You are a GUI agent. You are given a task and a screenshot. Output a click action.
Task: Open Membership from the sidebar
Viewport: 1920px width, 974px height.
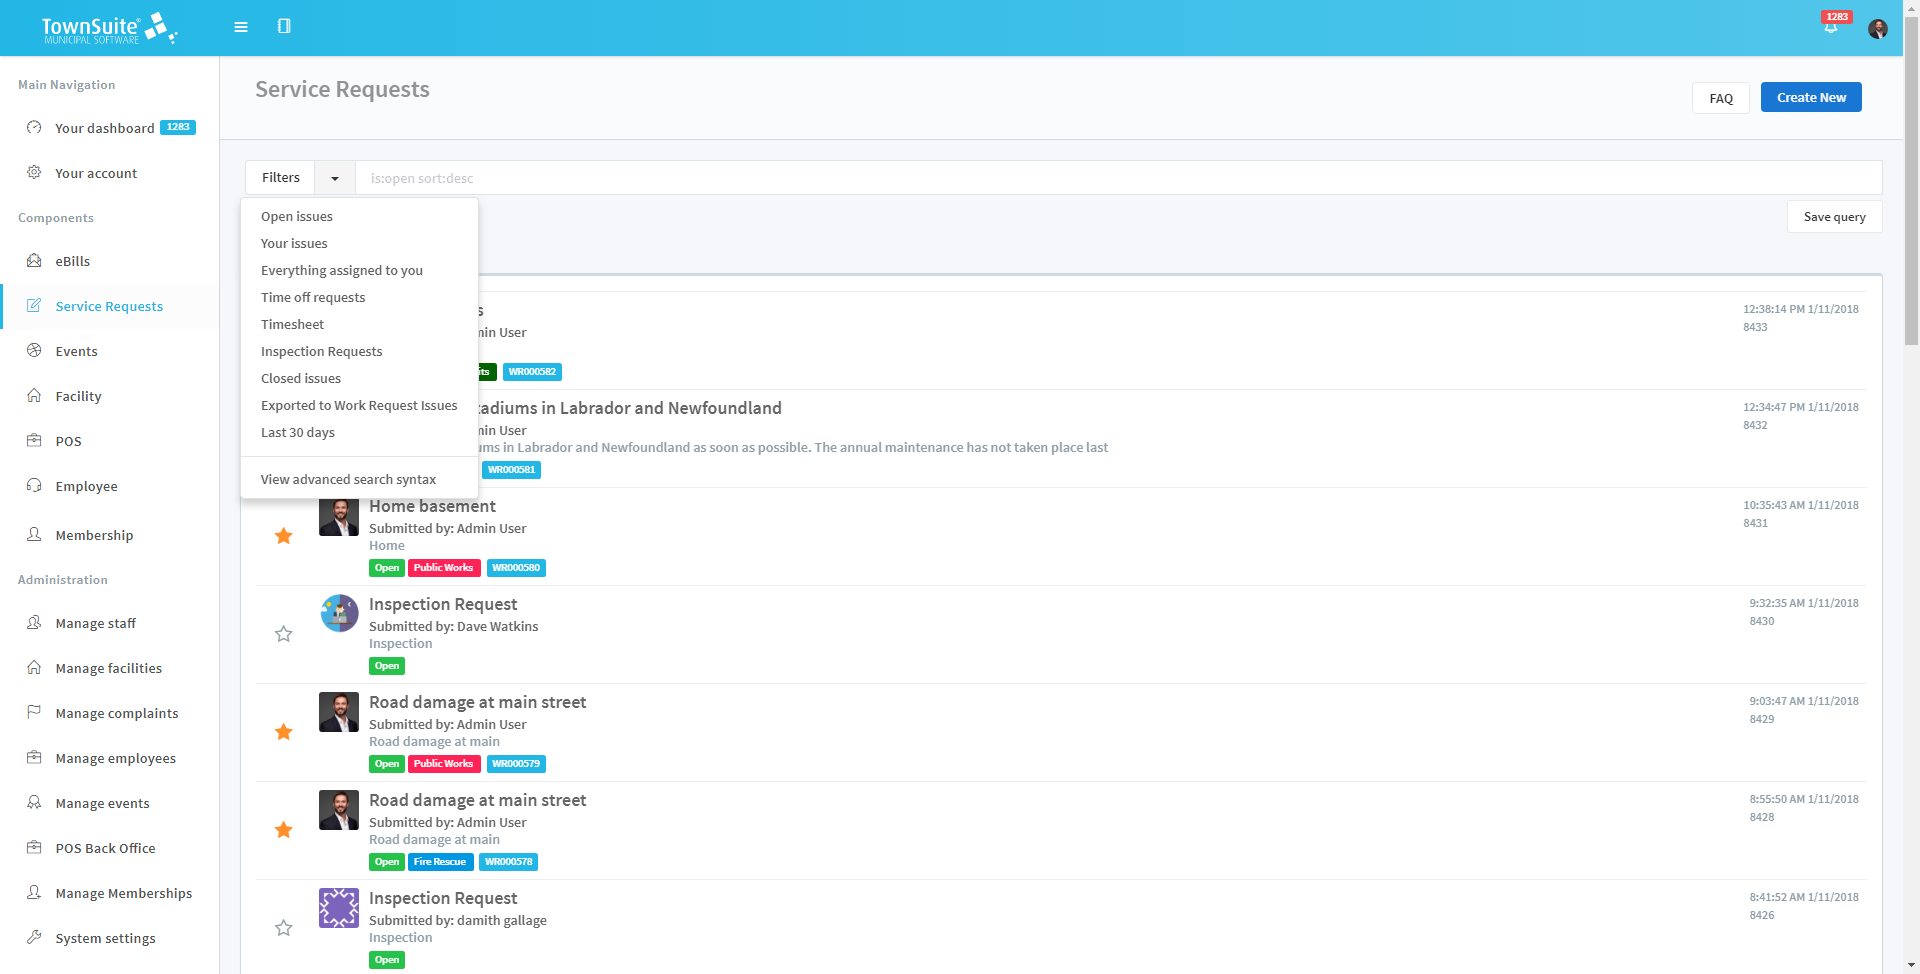point(93,535)
